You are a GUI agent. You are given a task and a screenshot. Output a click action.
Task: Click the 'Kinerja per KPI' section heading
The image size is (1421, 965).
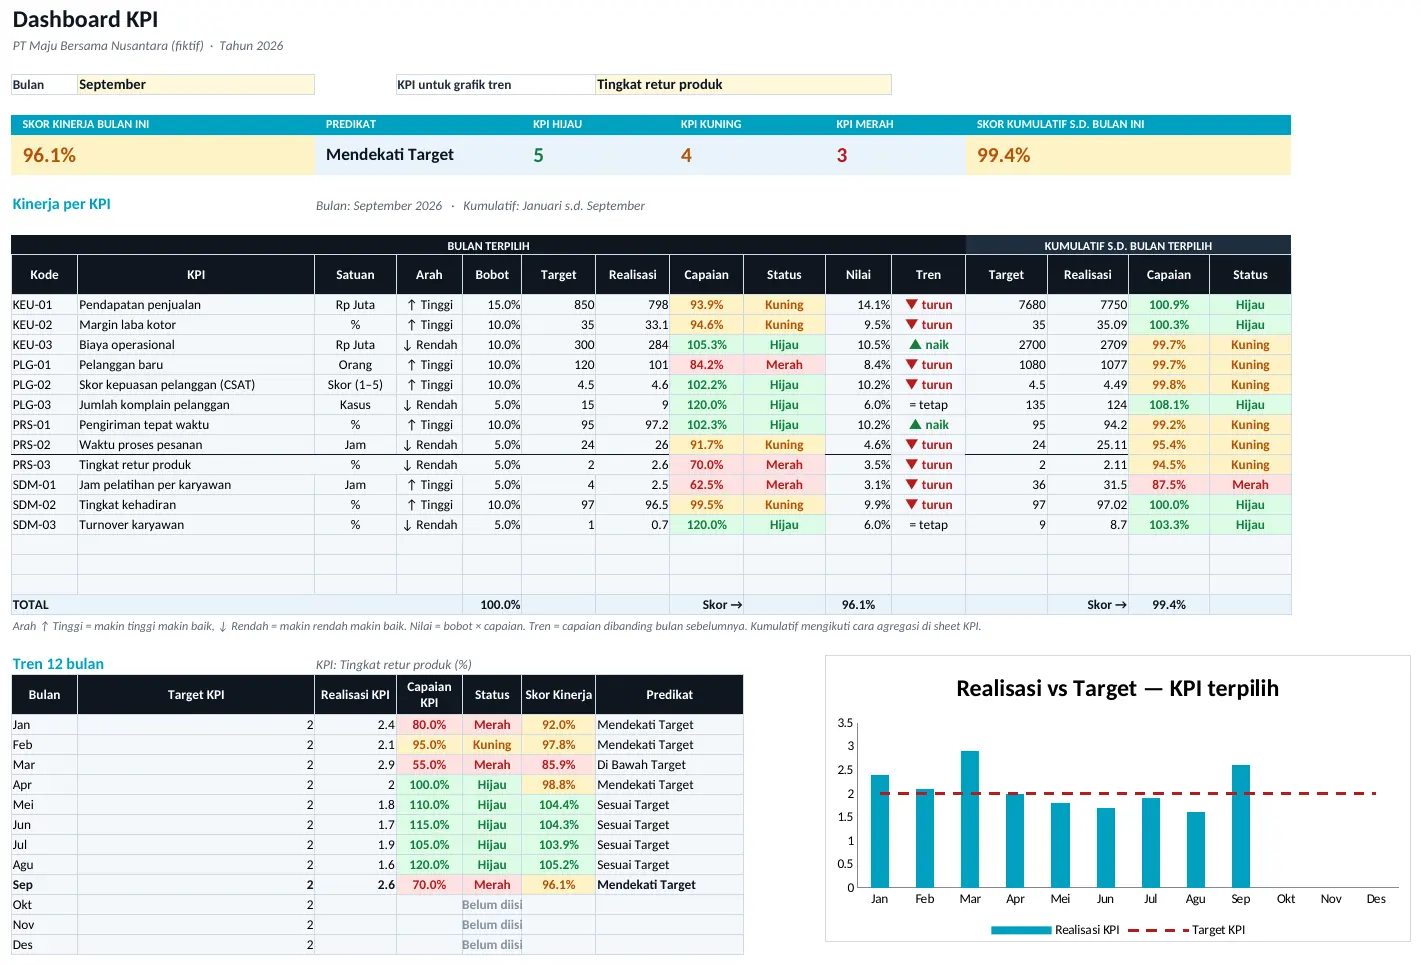pos(62,204)
